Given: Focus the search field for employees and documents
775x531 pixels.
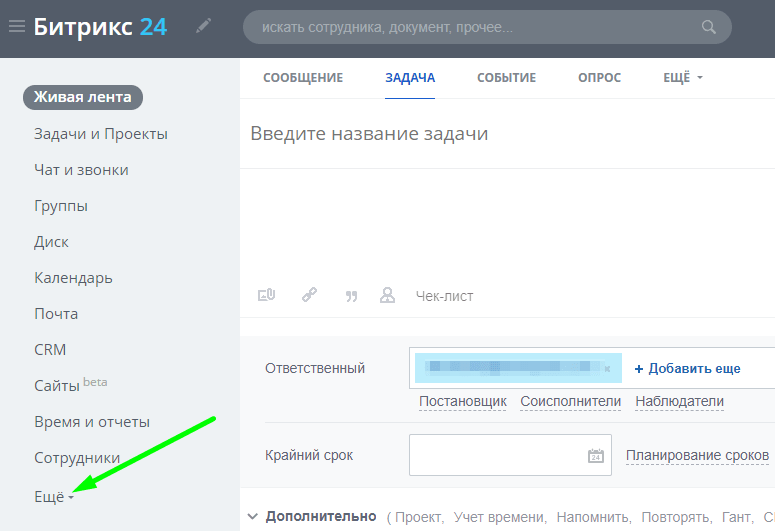Looking at the screenshot, I should (487, 27).
